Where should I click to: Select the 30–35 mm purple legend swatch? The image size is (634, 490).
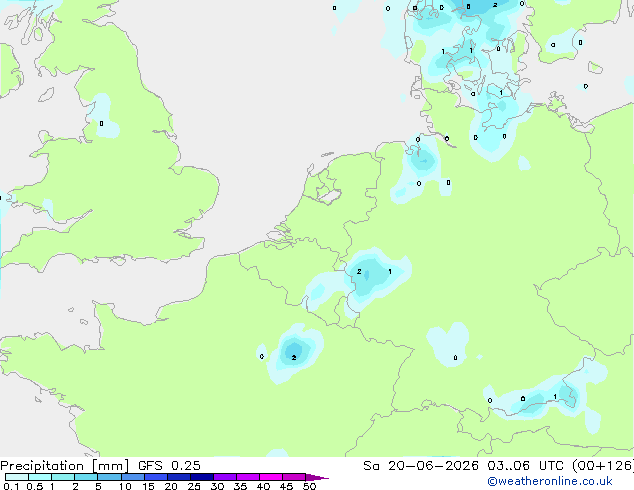coord(225,477)
